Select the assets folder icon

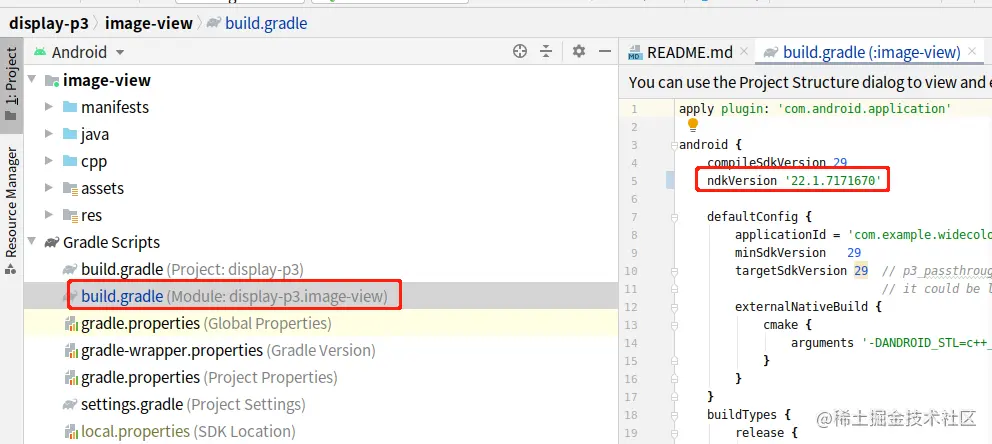point(70,188)
